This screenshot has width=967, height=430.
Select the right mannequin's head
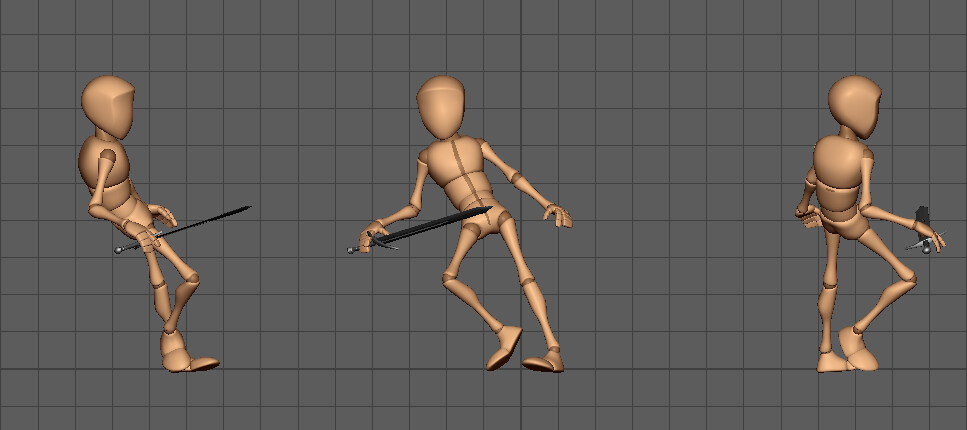click(854, 106)
